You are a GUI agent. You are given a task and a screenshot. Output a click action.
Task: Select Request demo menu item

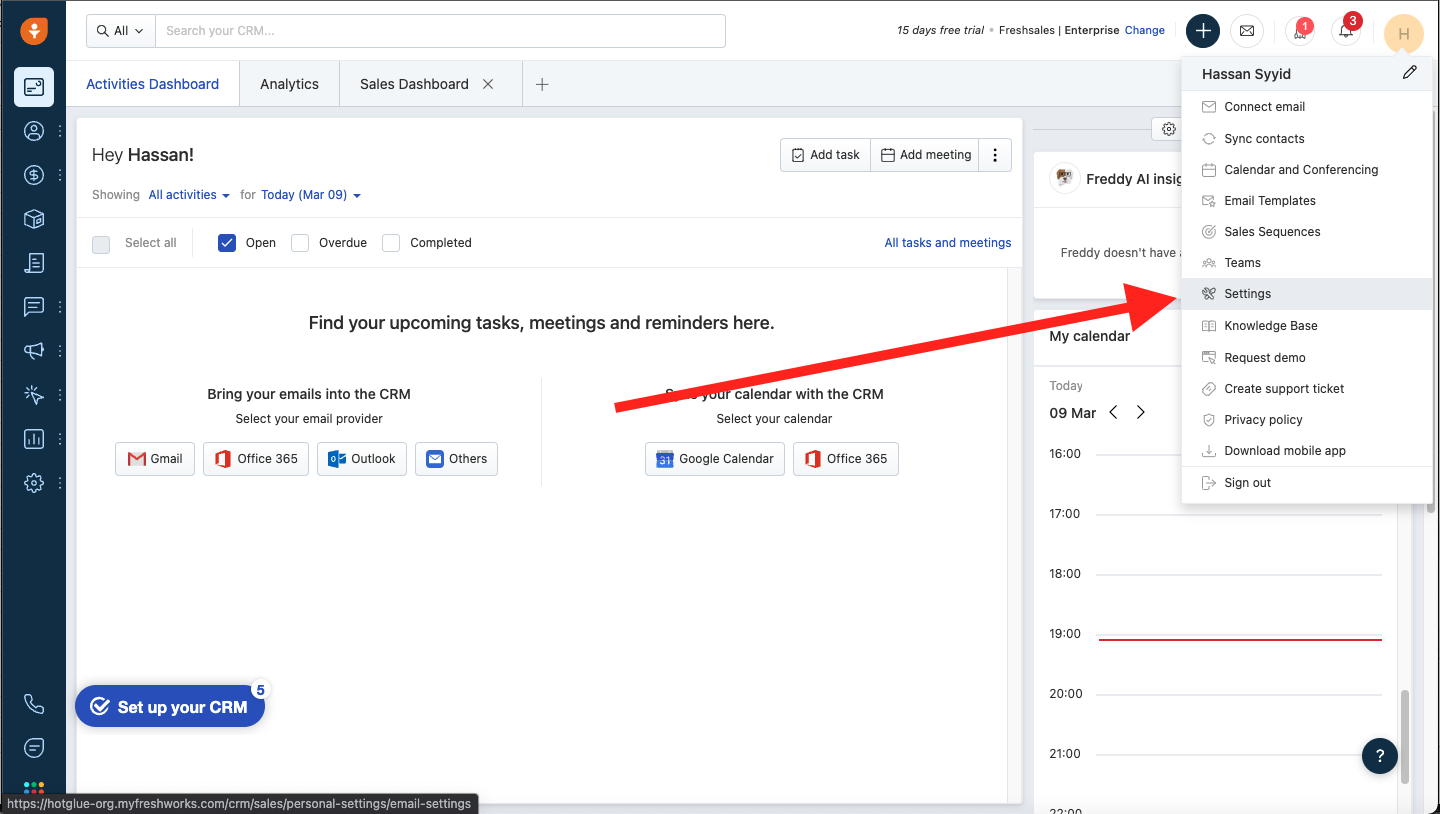tap(1307, 358)
